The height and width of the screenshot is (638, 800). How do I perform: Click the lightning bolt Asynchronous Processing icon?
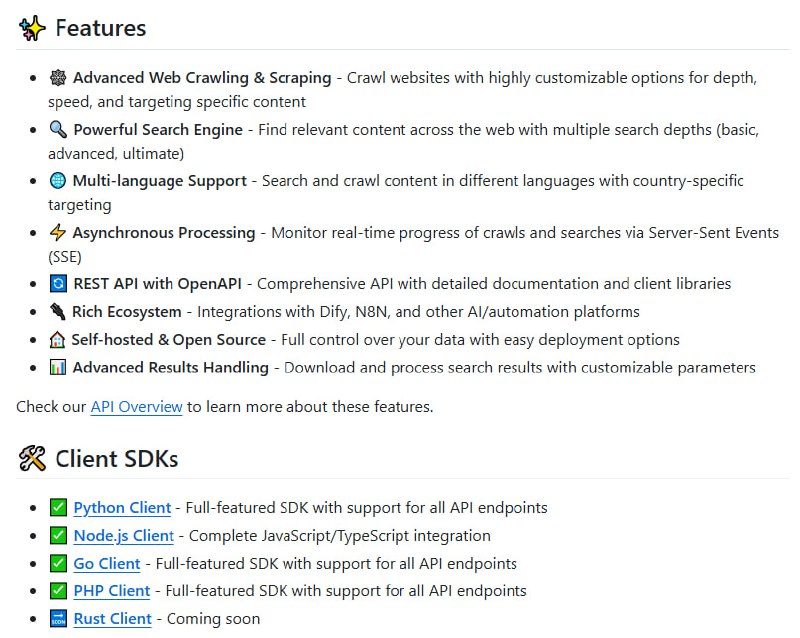58,234
